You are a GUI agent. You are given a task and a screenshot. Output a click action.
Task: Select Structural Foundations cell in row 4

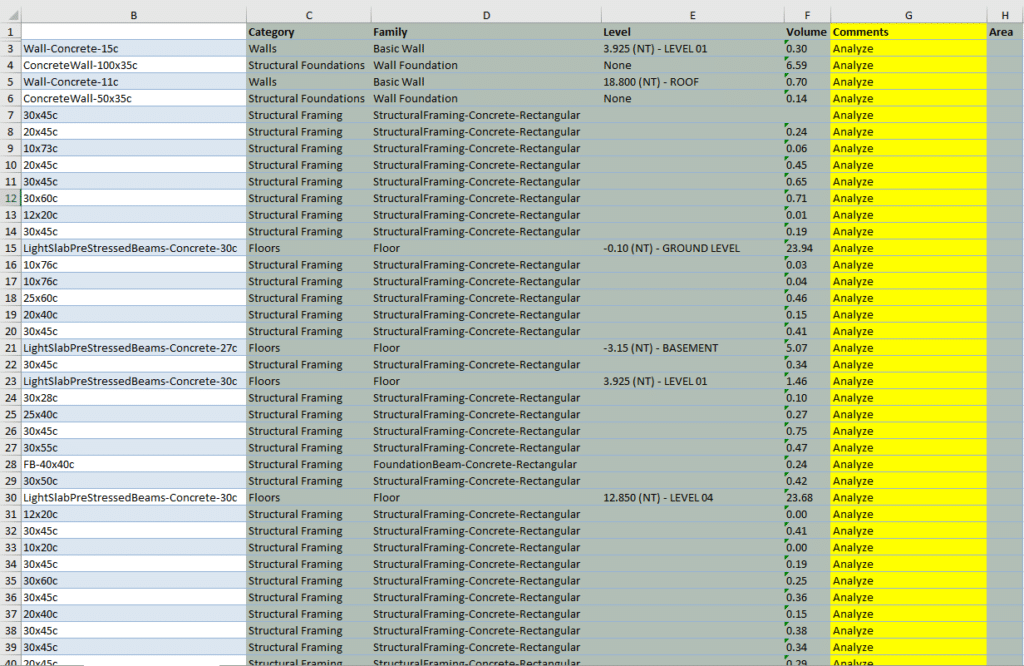(x=308, y=65)
